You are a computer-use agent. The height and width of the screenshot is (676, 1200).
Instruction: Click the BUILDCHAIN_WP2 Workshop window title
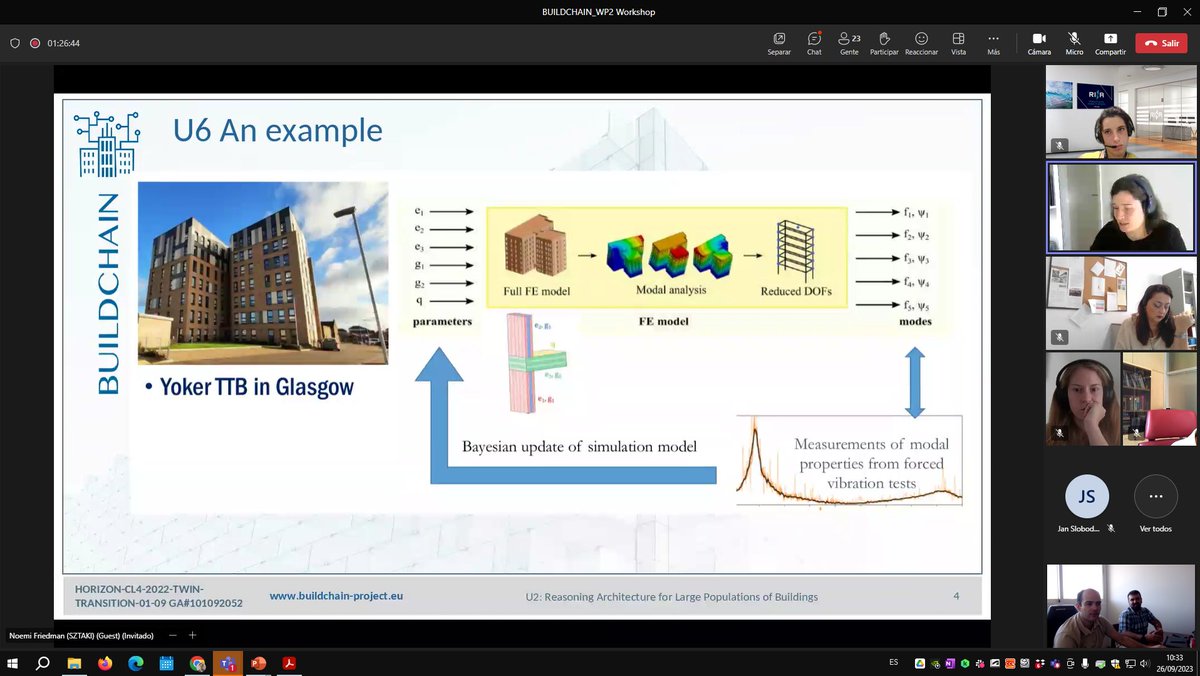(598, 12)
